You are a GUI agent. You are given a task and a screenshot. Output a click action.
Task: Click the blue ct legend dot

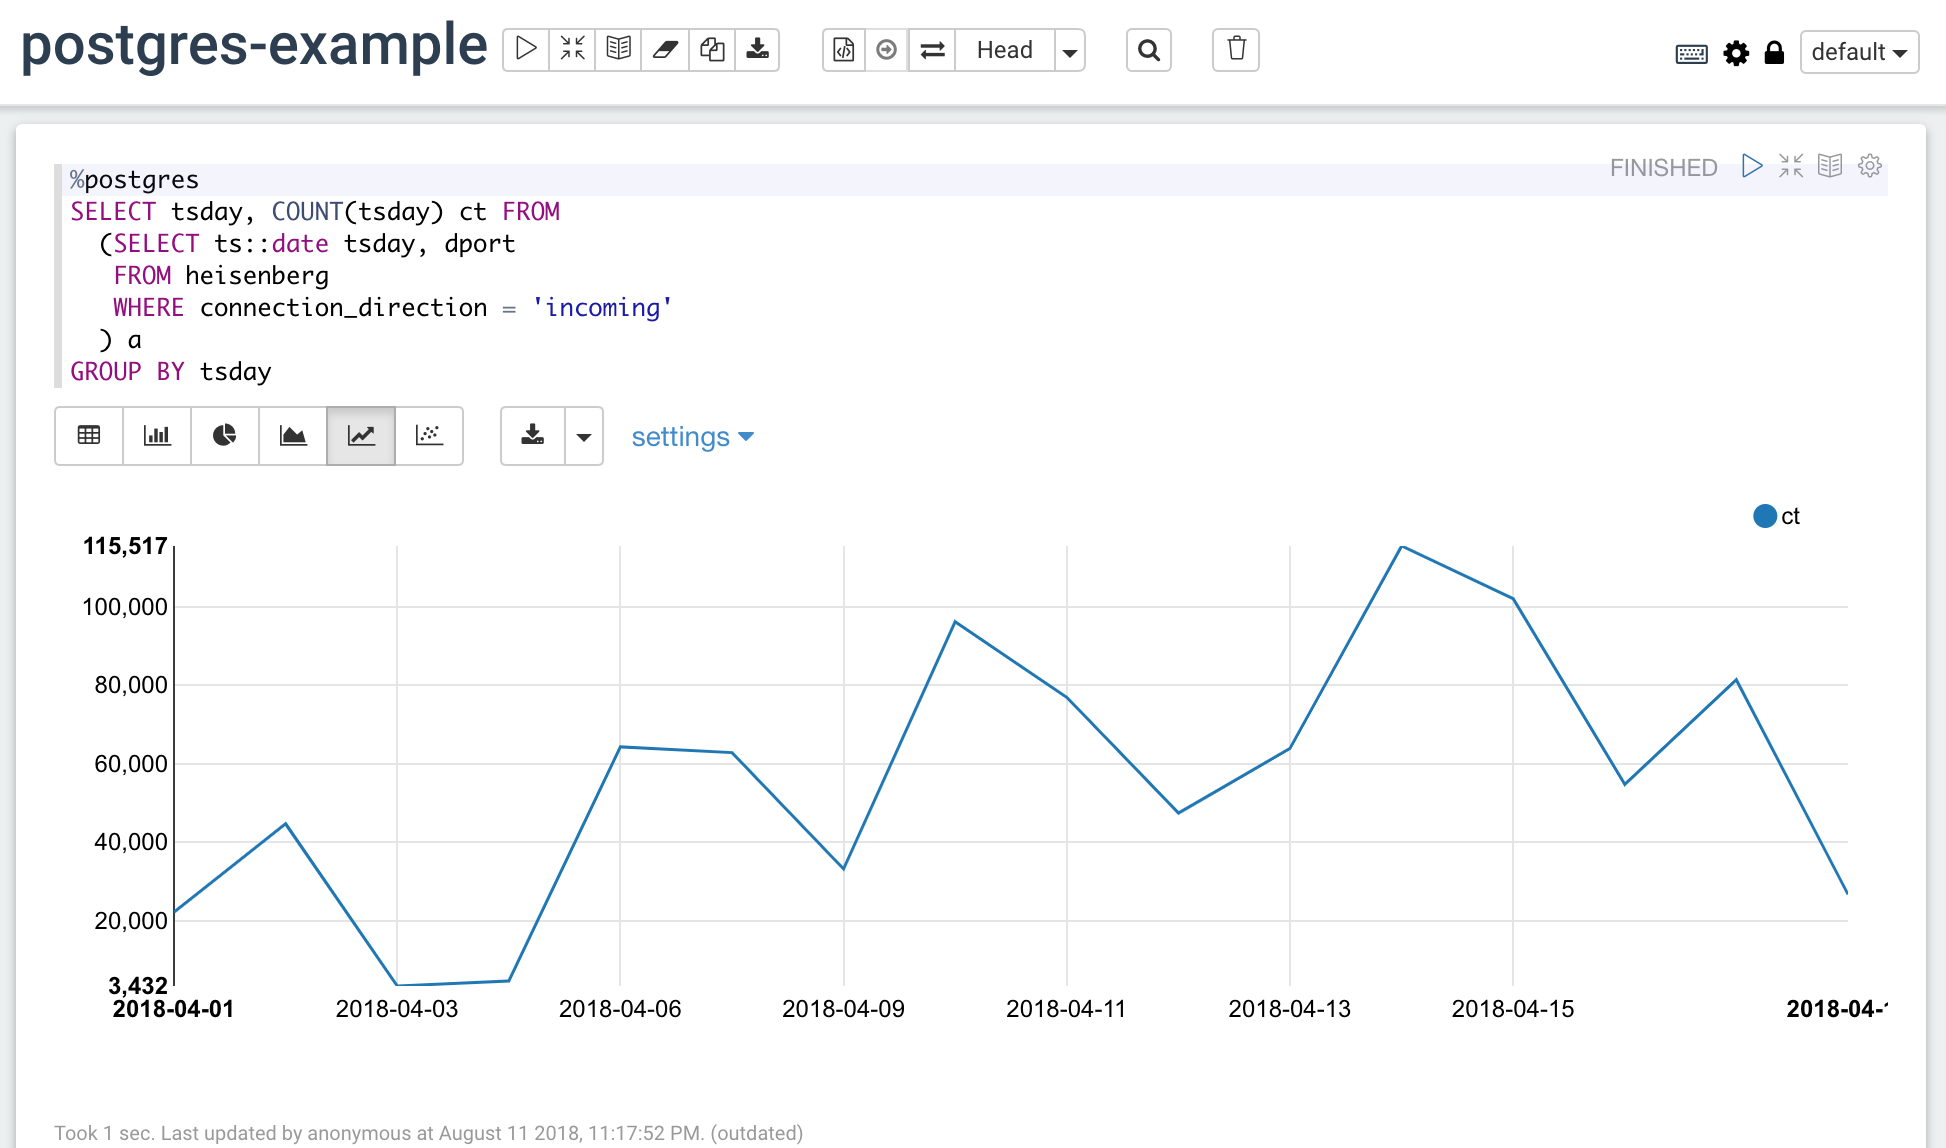point(1765,516)
